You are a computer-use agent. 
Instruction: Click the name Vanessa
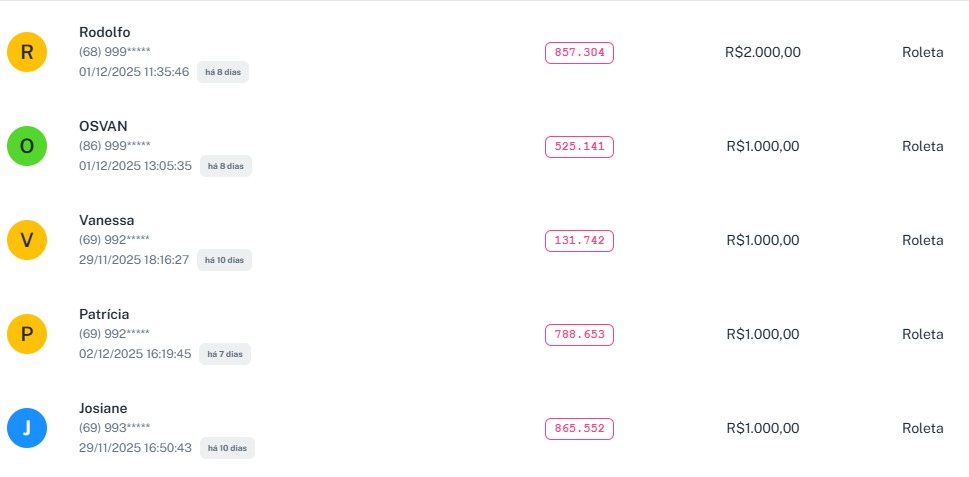(106, 220)
